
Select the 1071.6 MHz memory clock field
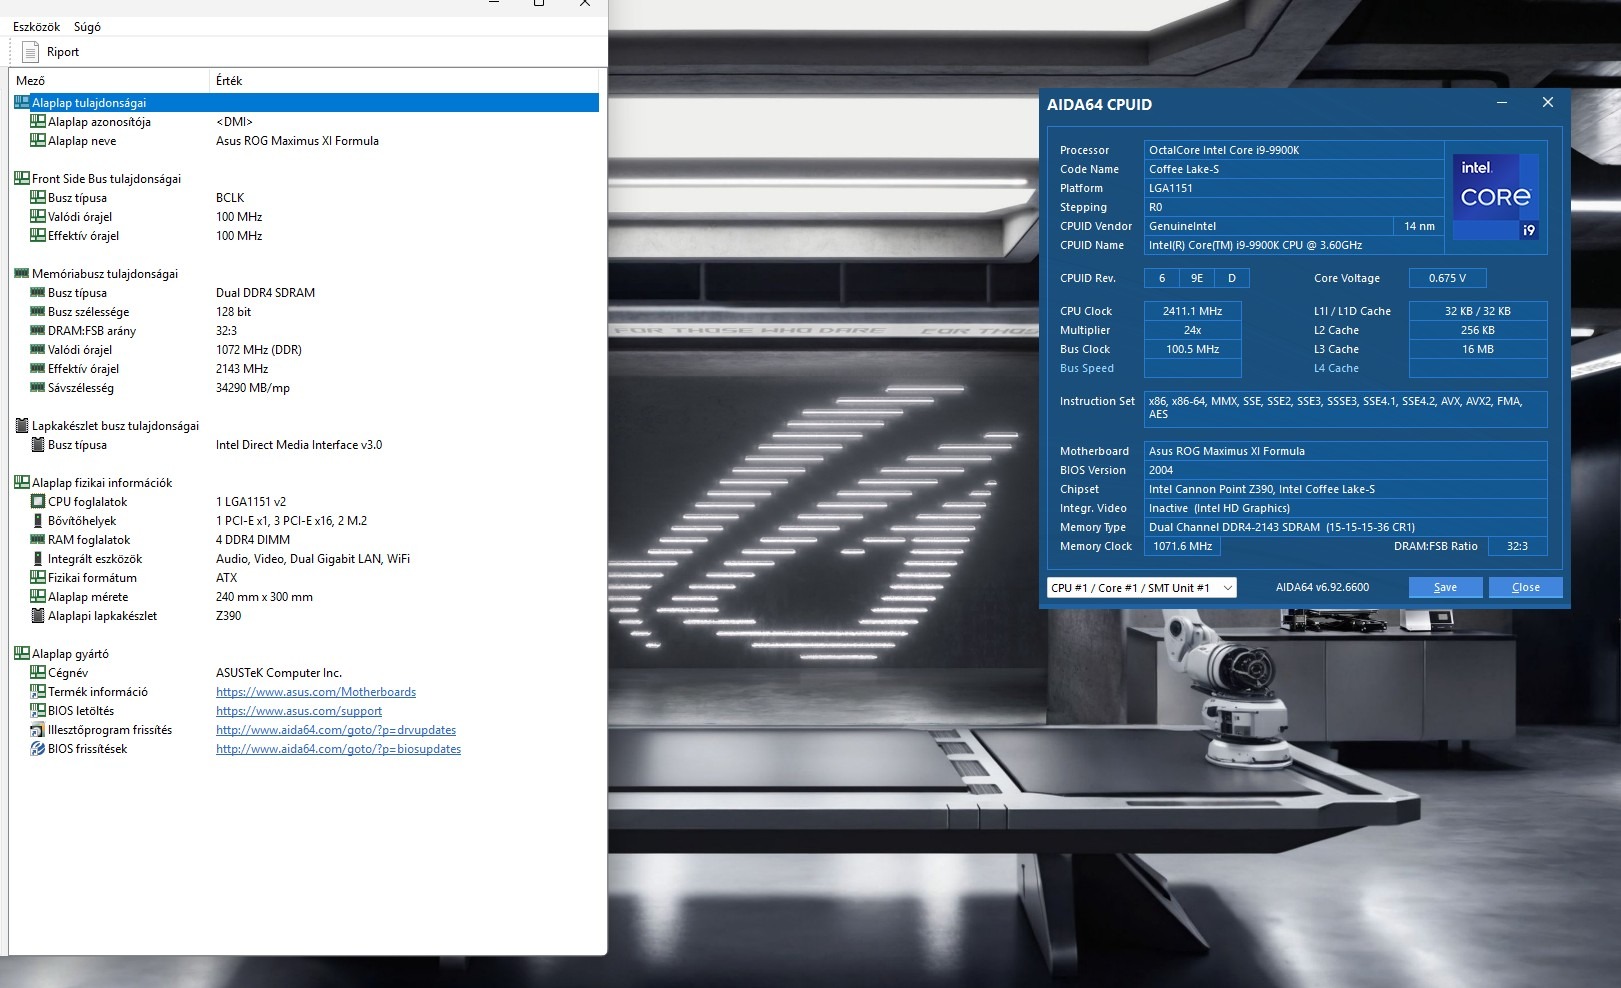(1182, 546)
